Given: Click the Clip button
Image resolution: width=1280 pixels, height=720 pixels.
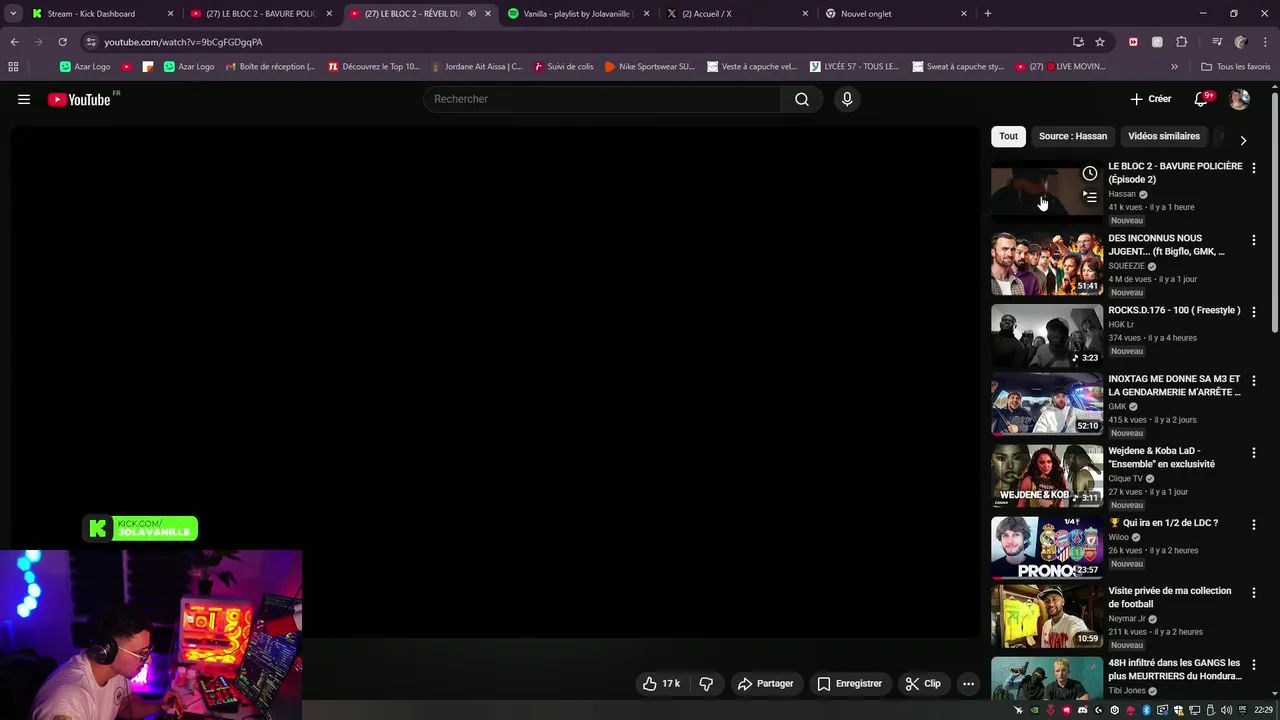Looking at the screenshot, I should point(923,684).
